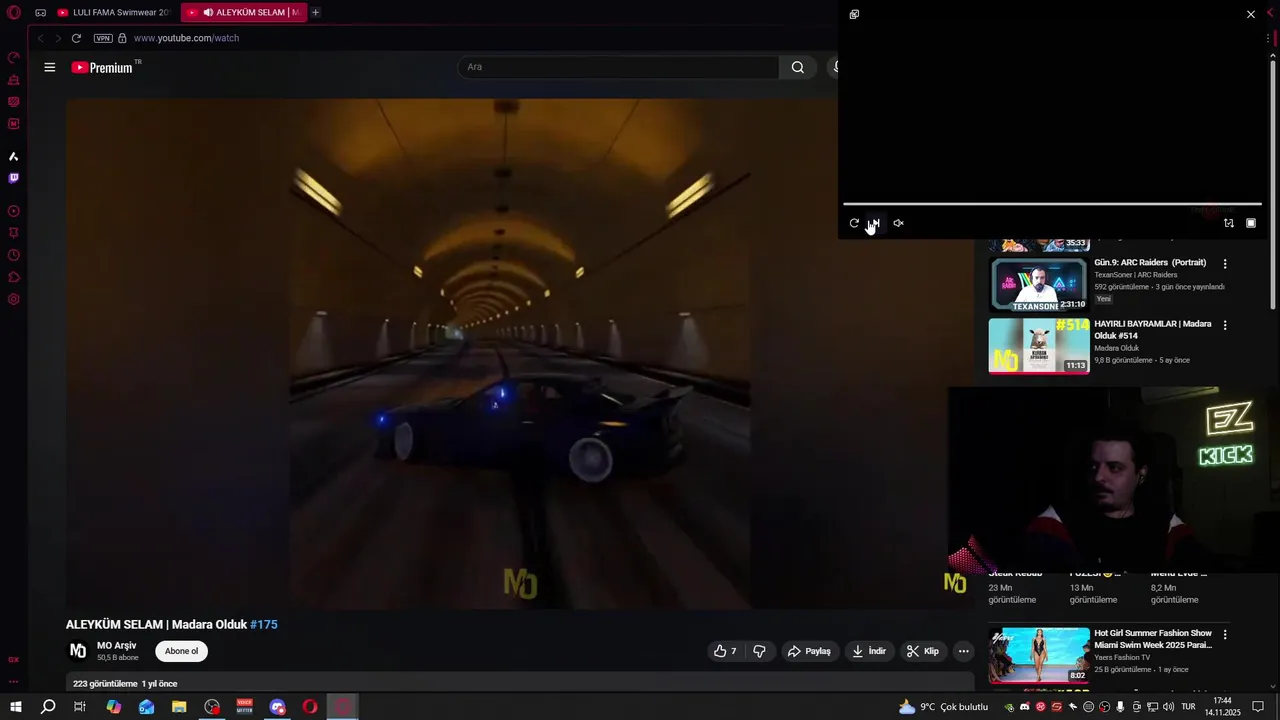Open Aria AI from Opera sidebar
The height and width of the screenshot is (720, 1280).
(14, 156)
